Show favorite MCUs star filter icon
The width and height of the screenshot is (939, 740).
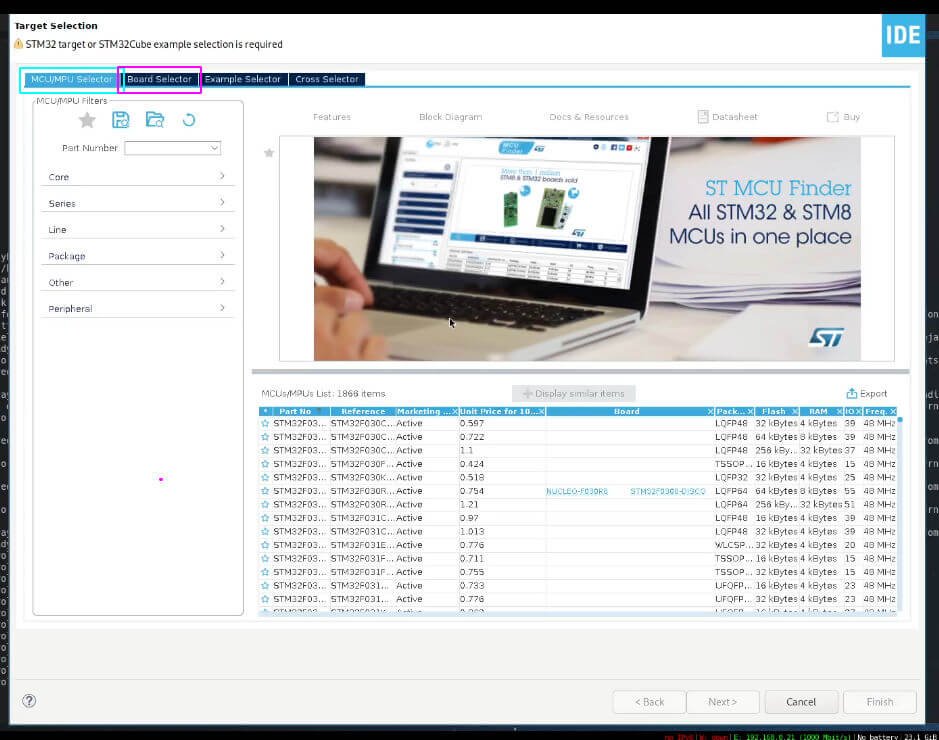coord(87,120)
